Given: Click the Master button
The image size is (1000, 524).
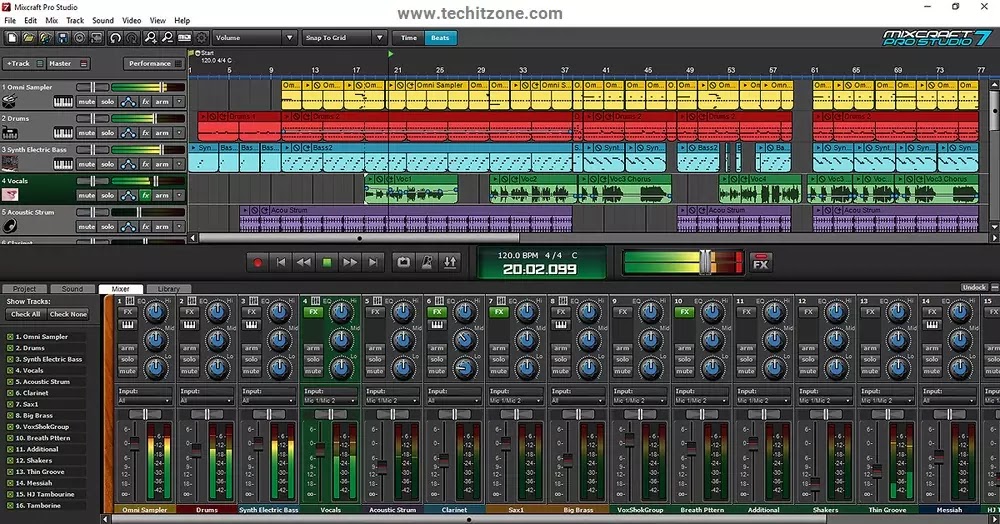Looking at the screenshot, I should click(x=68, y=64).
